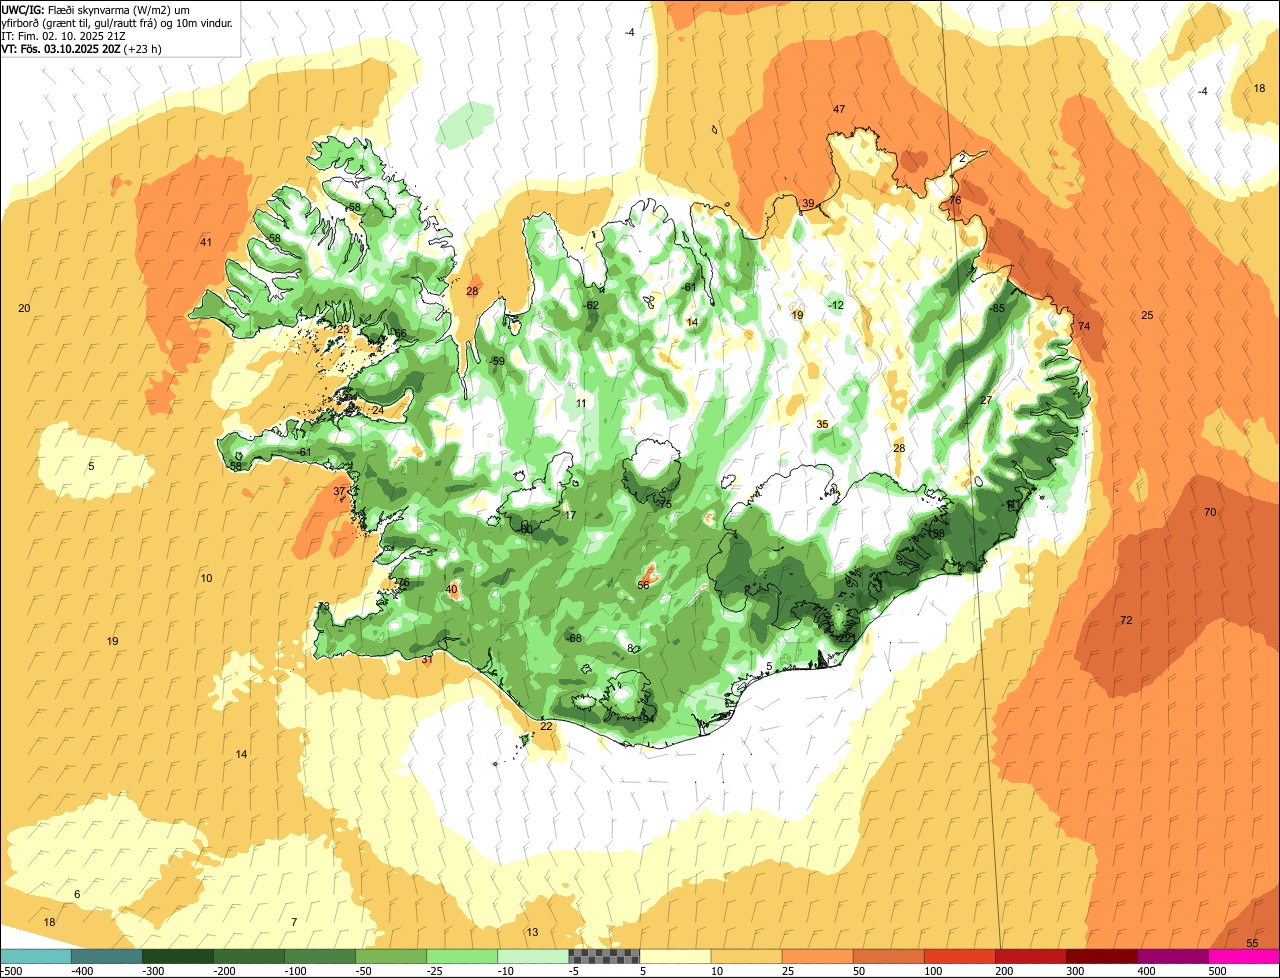
Task: Click the map value 41 over northwest waters
Action: point(206,242)
